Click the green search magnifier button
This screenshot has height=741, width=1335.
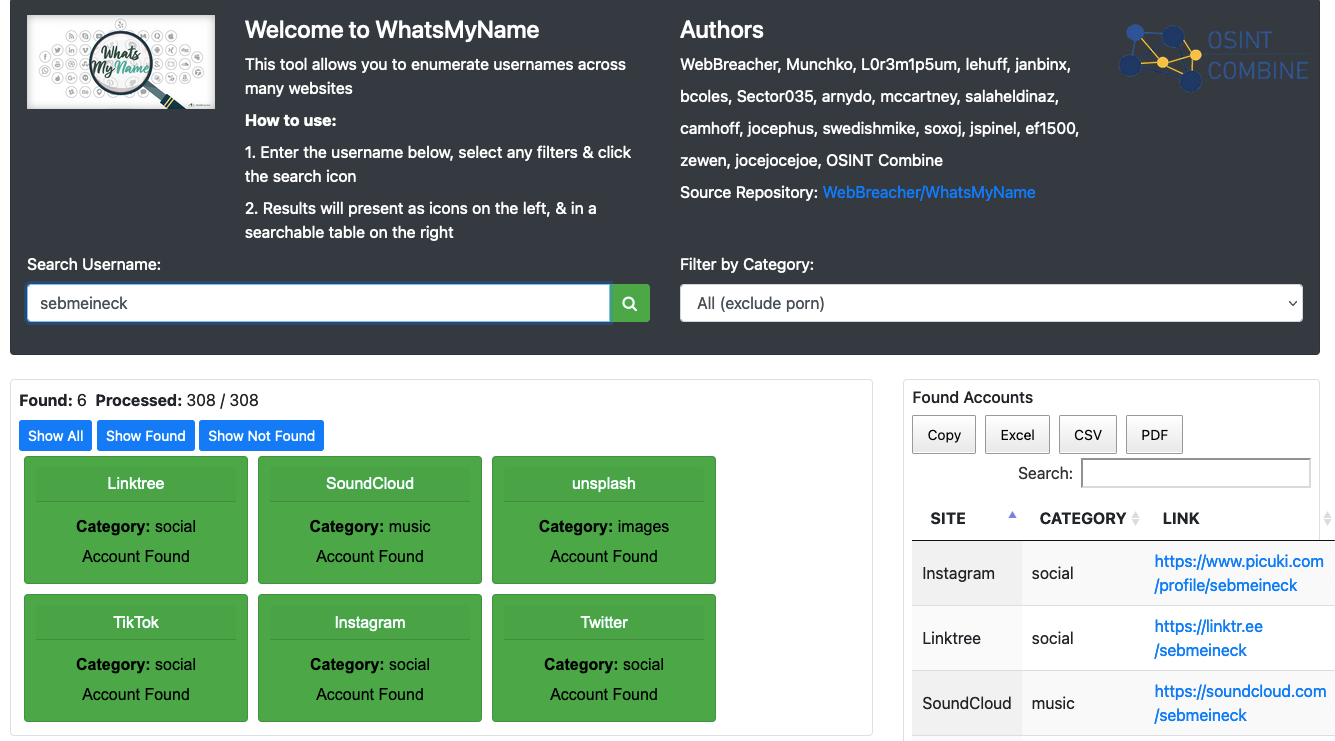[630, 303]
